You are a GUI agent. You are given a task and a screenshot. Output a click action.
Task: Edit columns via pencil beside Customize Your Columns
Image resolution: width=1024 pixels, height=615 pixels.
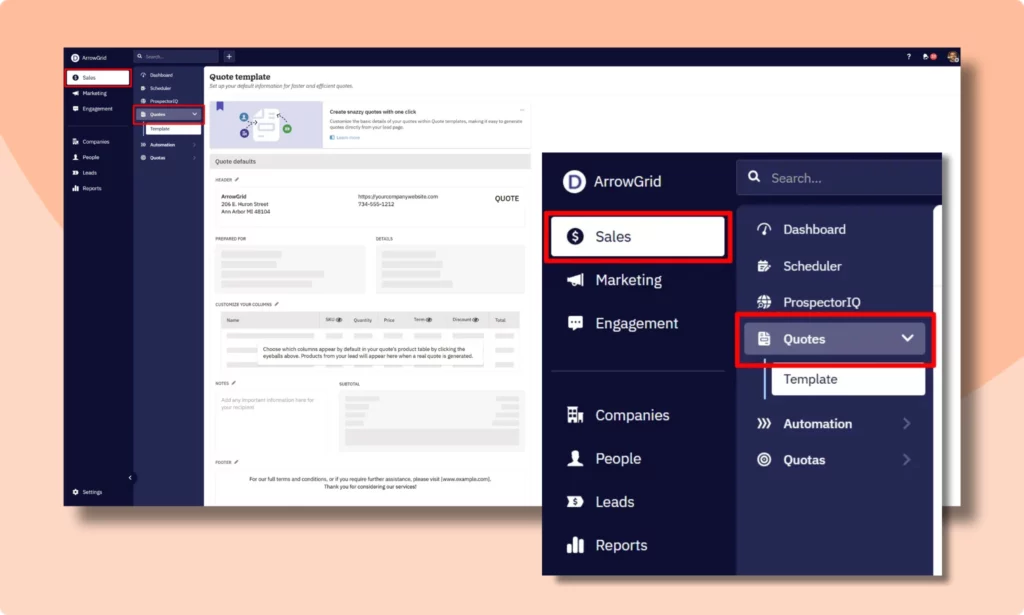pyautogui.click(x=277, y=304)
